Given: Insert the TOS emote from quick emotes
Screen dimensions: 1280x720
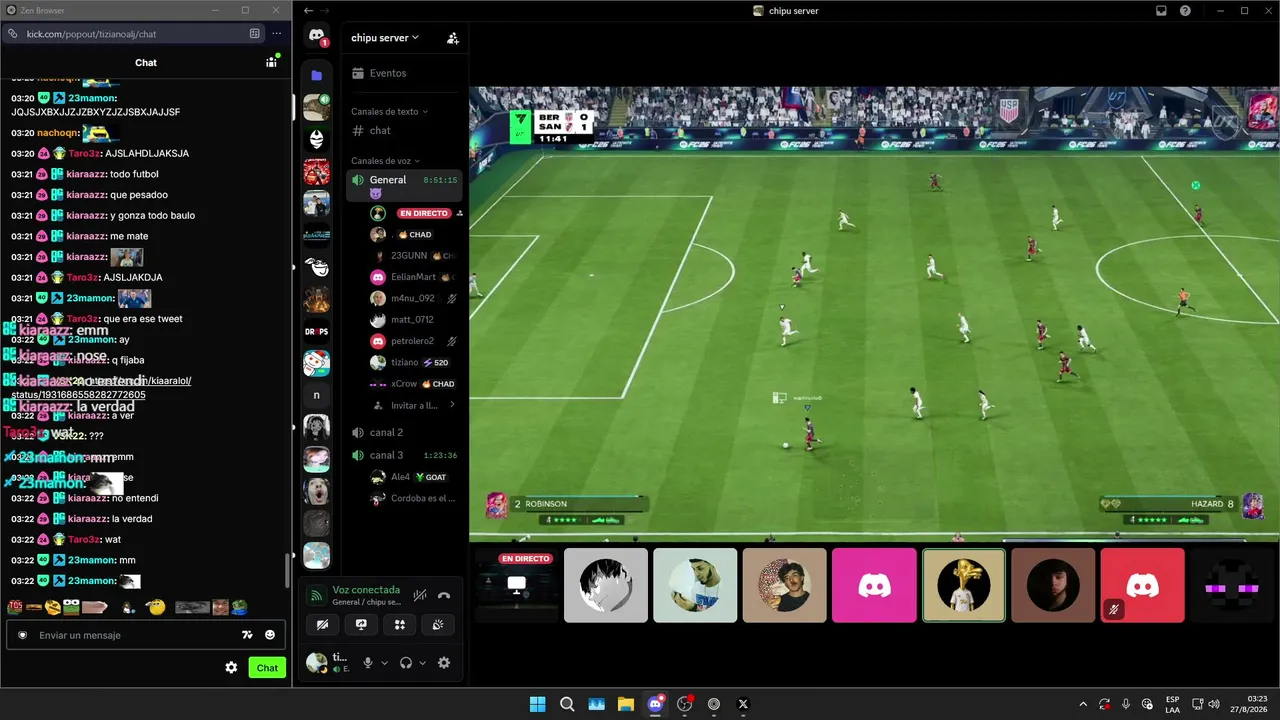Looking at the screenshot, I should point(15,607).
